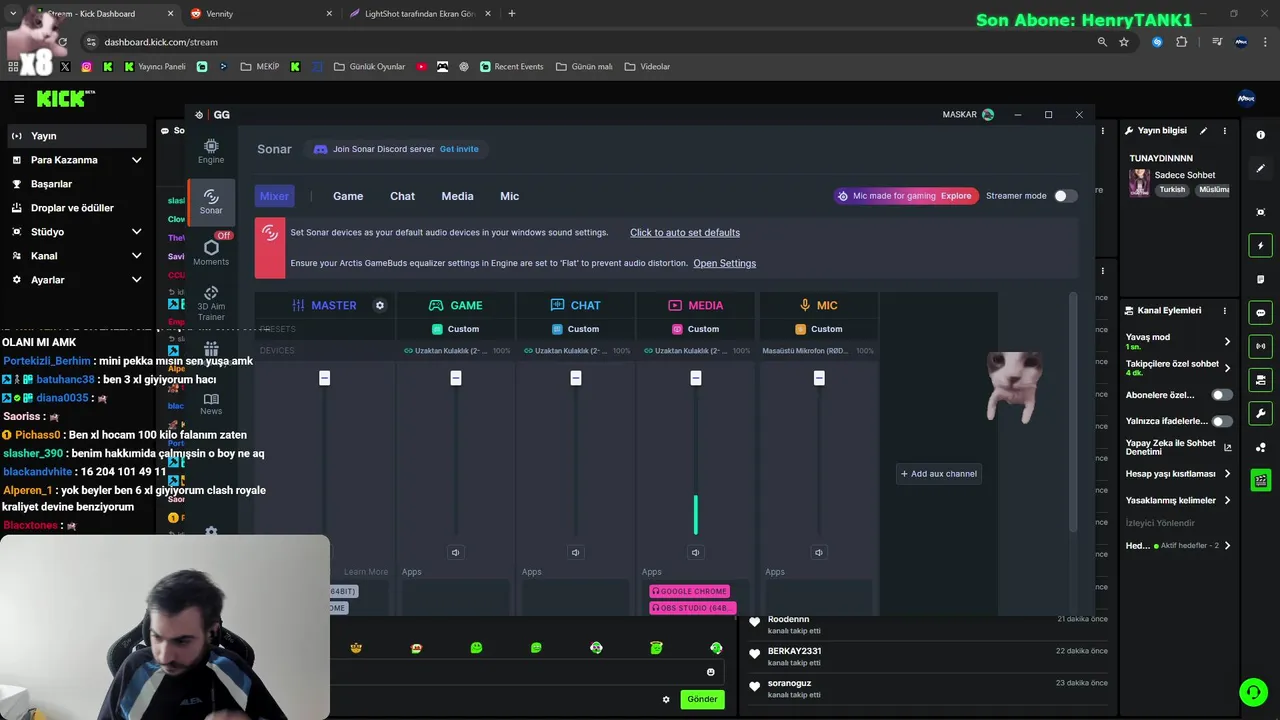1280x720 pixels.
Task: Mute the Mic channel speaker icon
Action: coord(818,552)
